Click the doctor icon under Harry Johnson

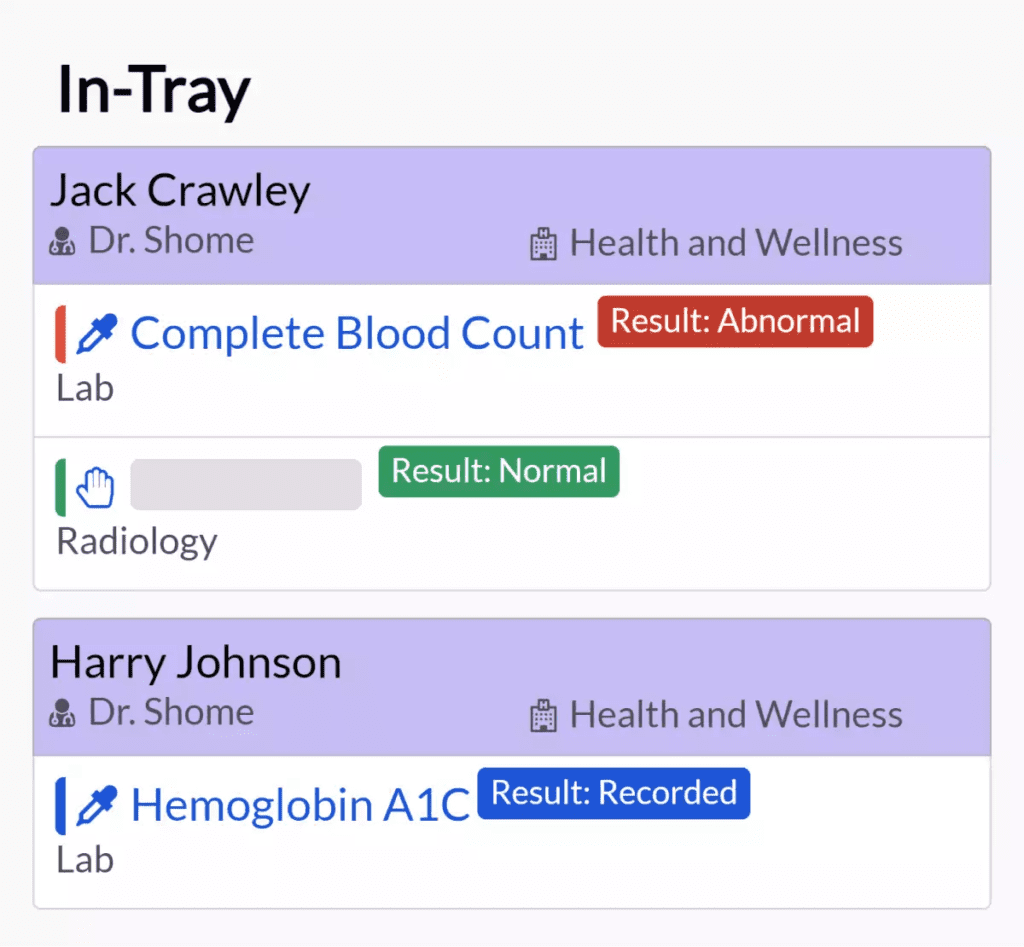pos(62,713)
